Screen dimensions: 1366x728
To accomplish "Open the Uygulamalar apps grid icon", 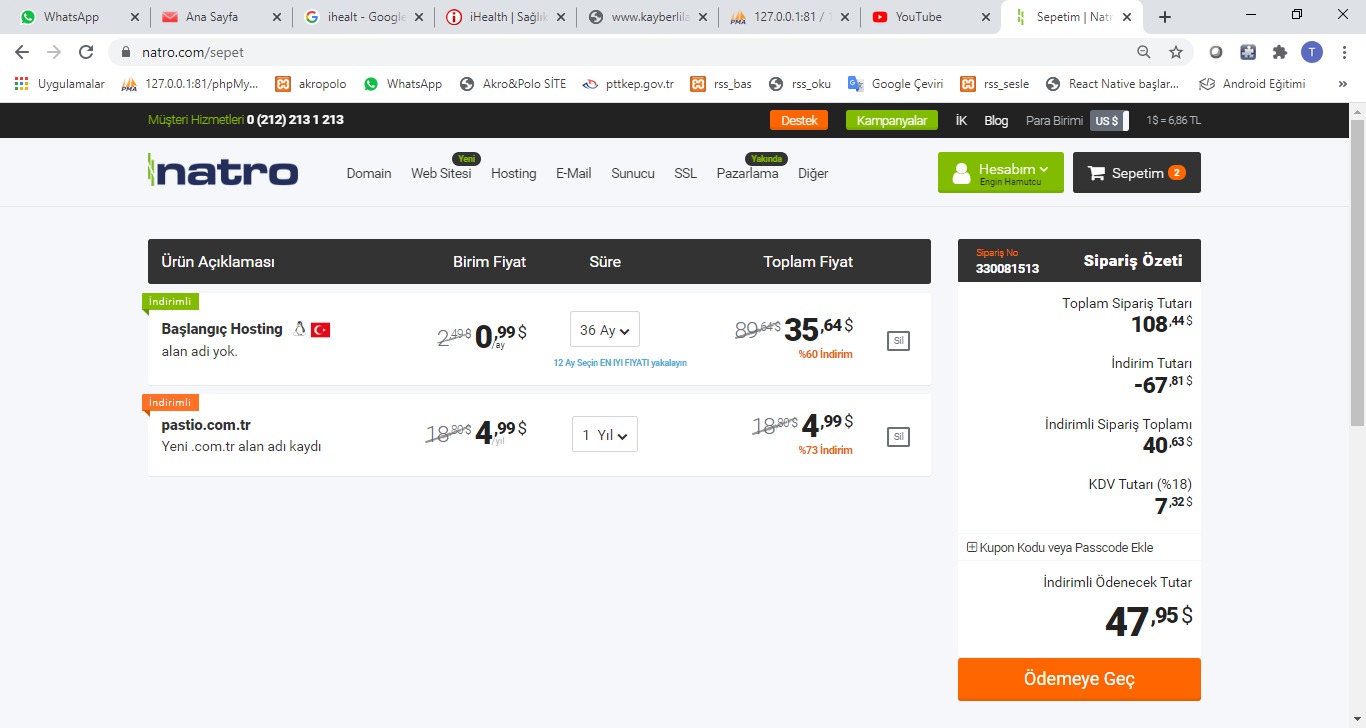I will pyautogui.click(x=22, y=84).
